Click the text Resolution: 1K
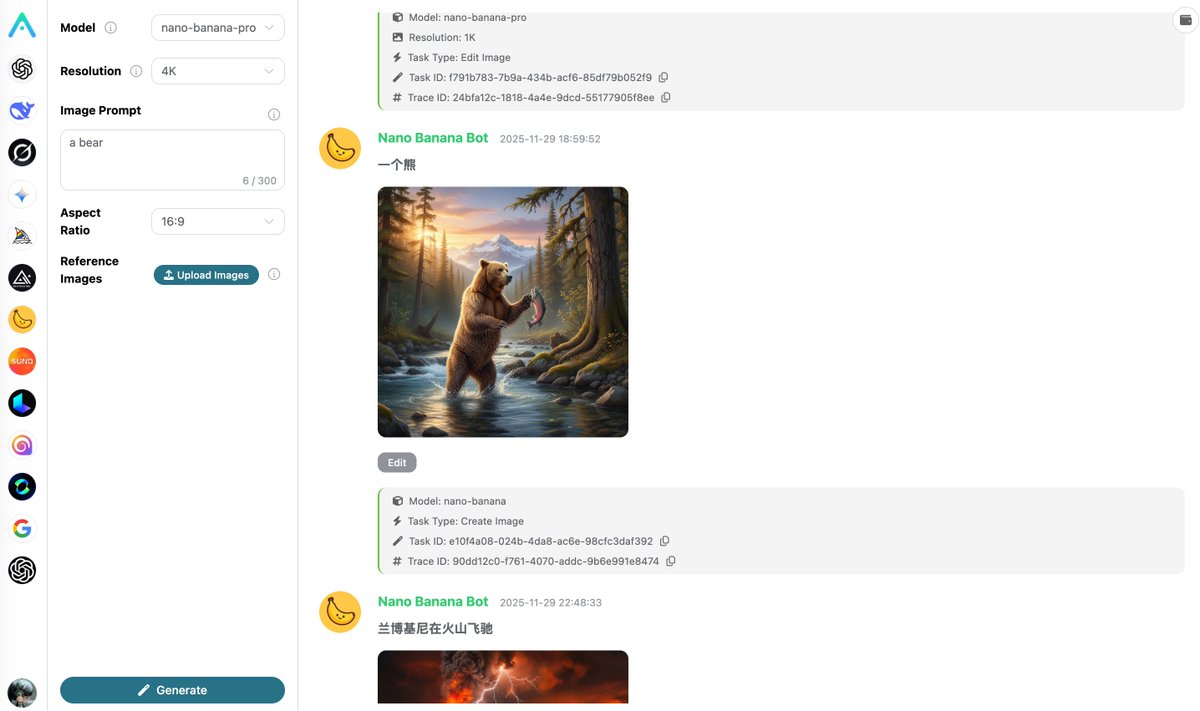The width and height of the screenshot is (1200, 711). (442, 37)
